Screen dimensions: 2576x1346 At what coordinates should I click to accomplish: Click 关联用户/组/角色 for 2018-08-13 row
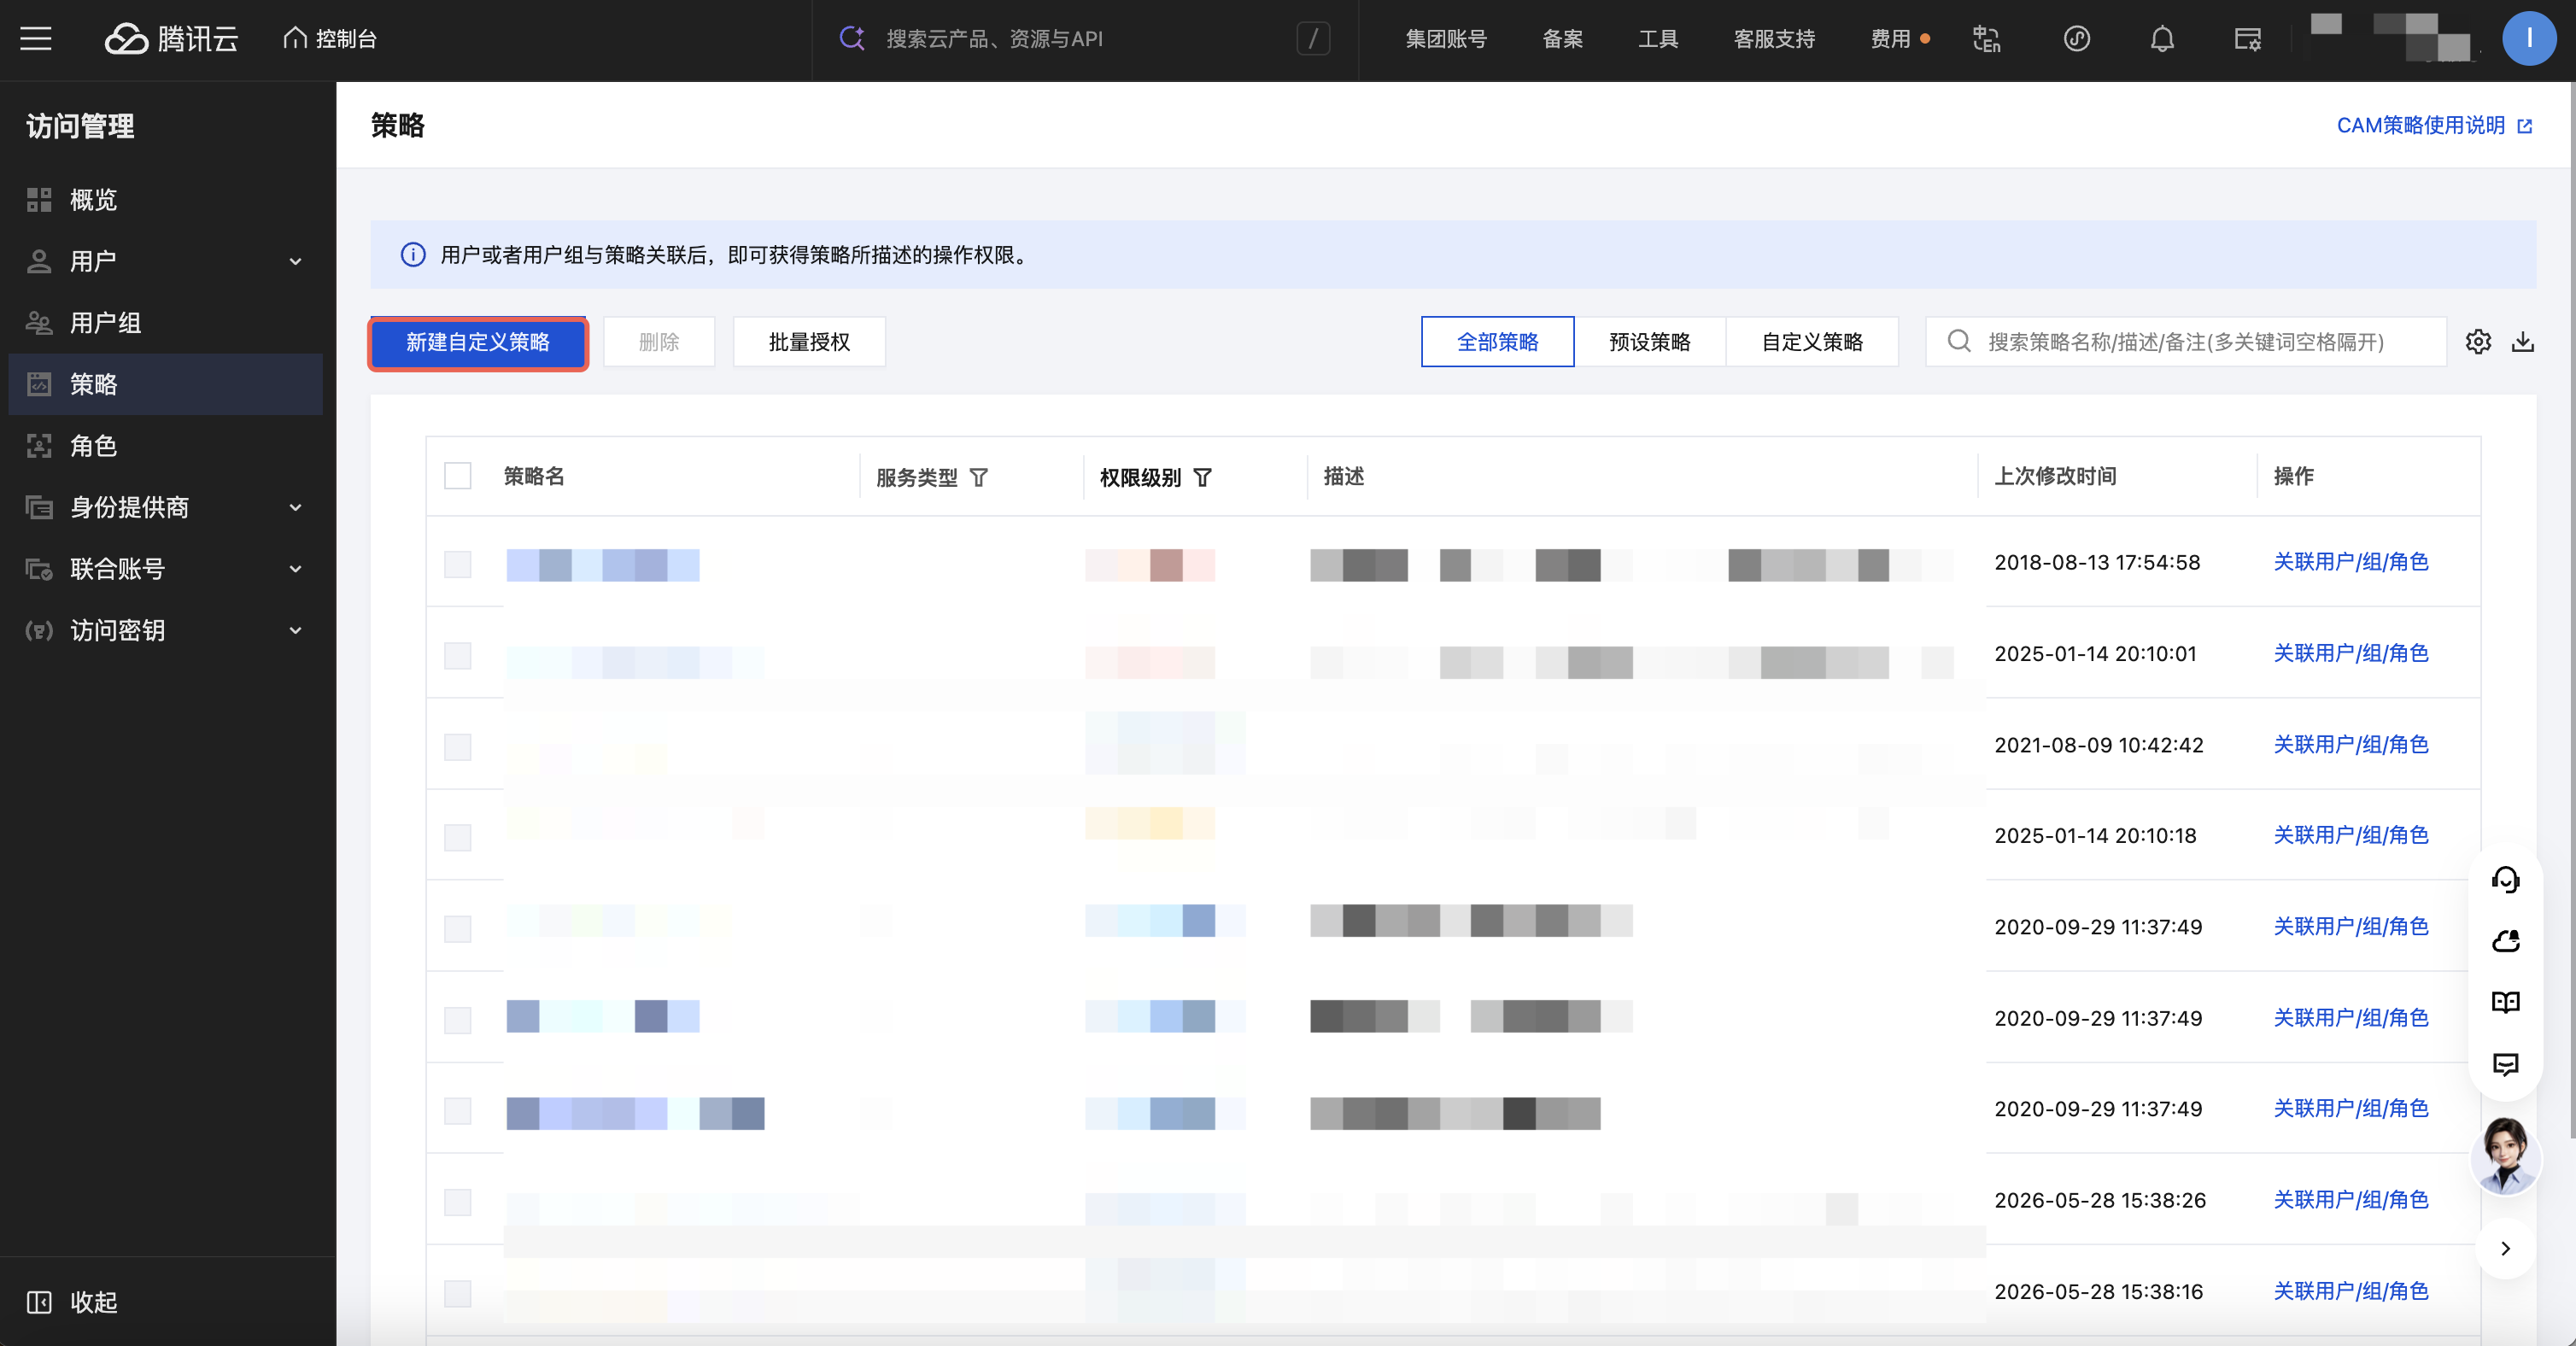pos(2350,562)
